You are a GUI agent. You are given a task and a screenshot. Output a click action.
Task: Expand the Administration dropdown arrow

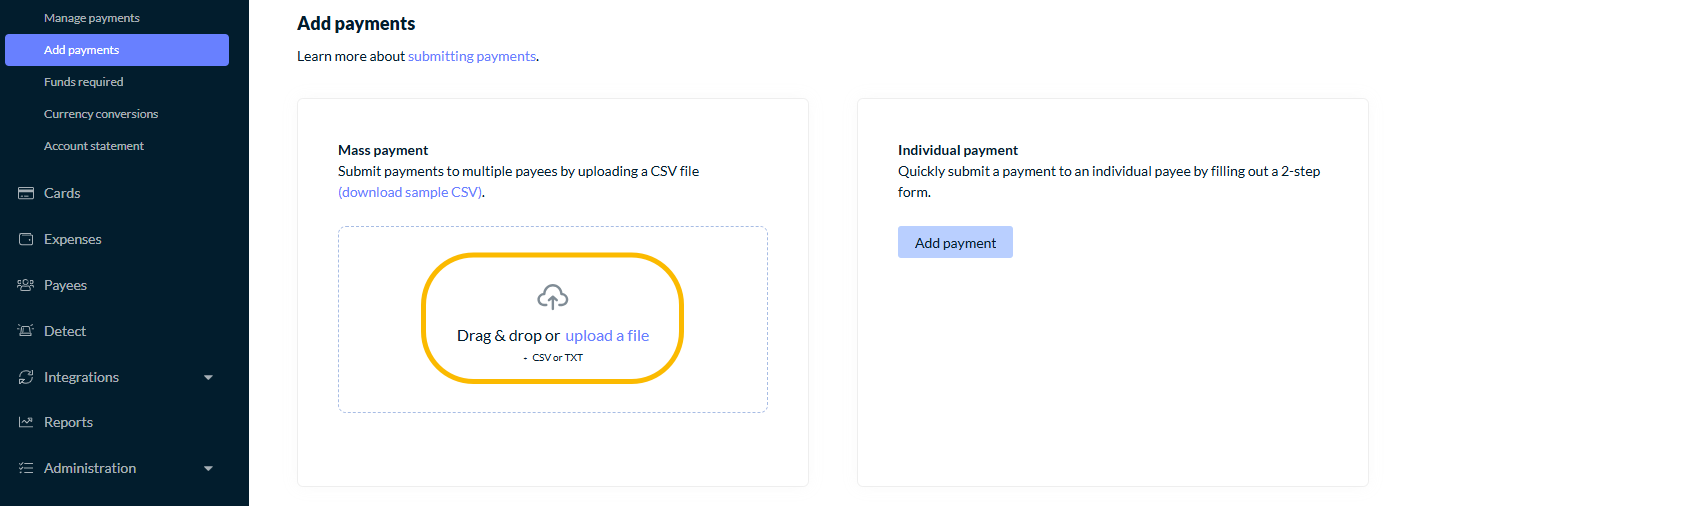pyautogui.click(x=208, y=469)
